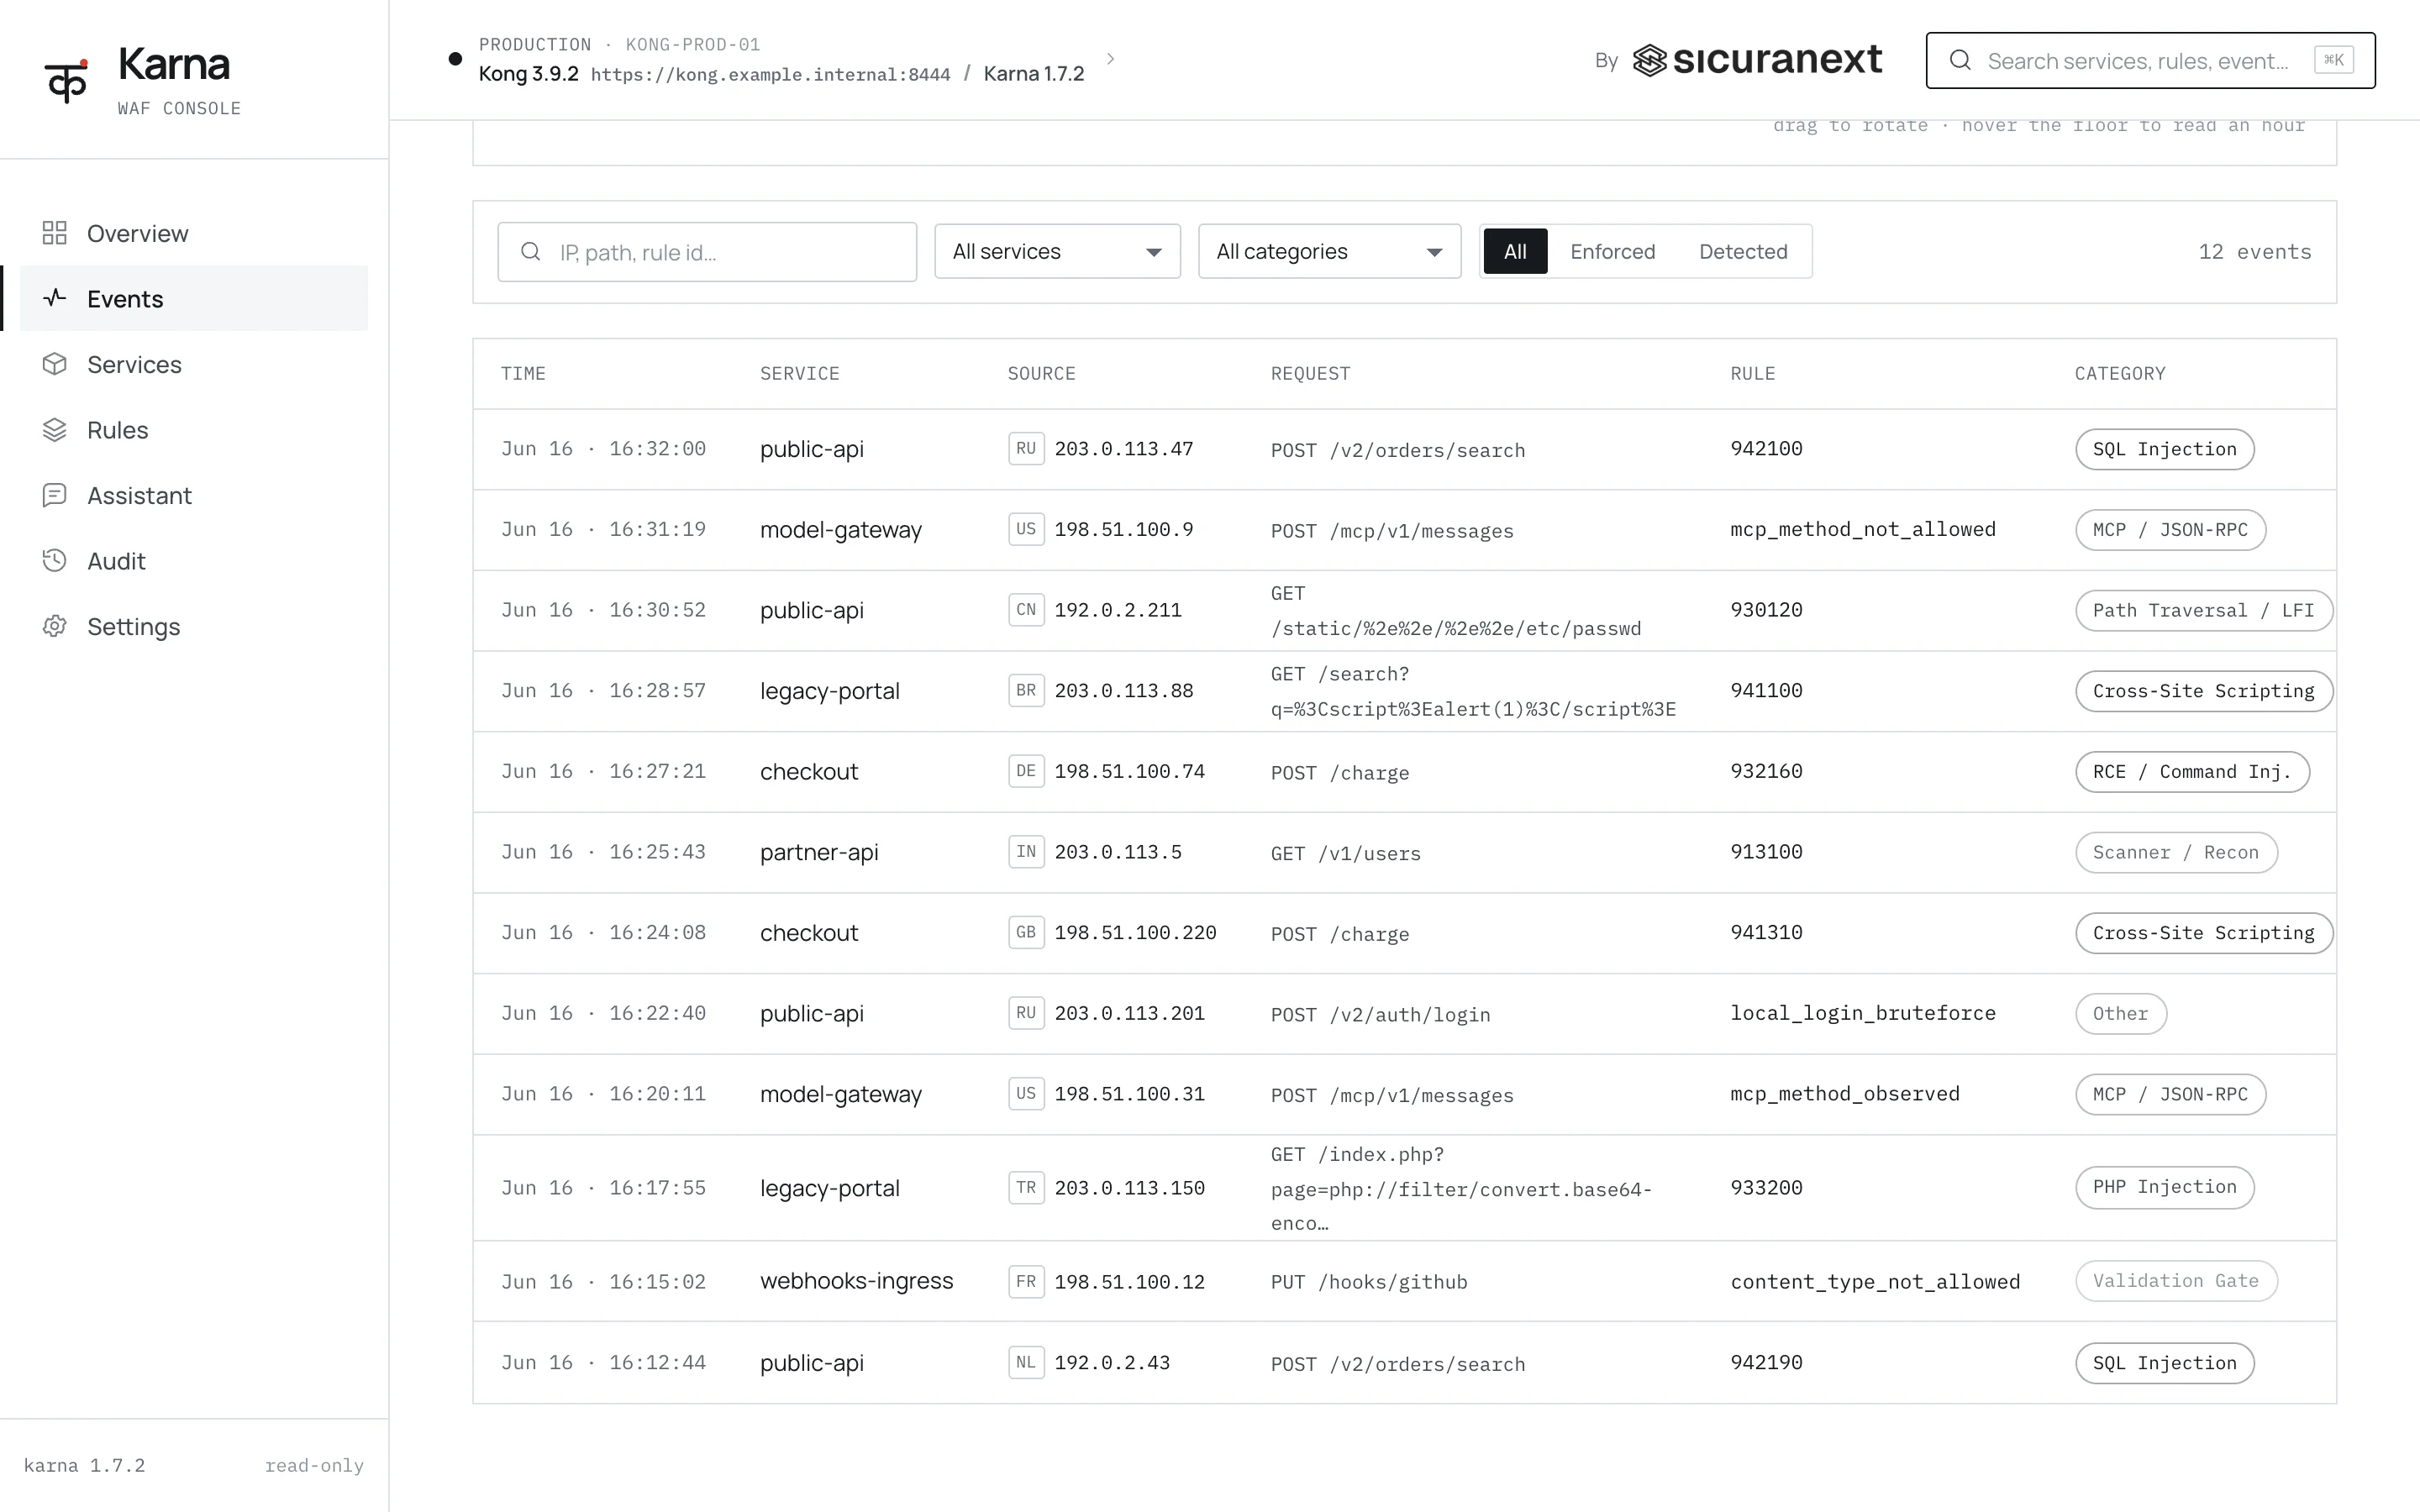Image resolution: width=2420 pixels, height=1512 pixels.
Task: Open Overview in the sidebar
Action: pyautogui.click(x=194, y=233)
